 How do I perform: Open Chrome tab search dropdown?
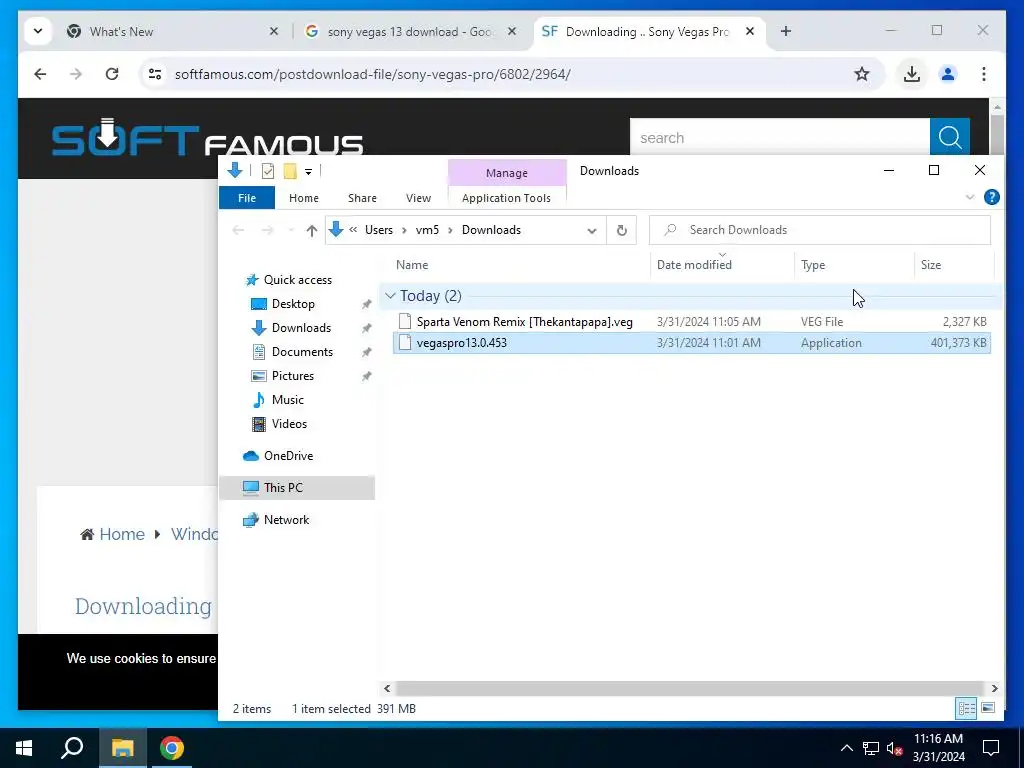tap(38, 31)
